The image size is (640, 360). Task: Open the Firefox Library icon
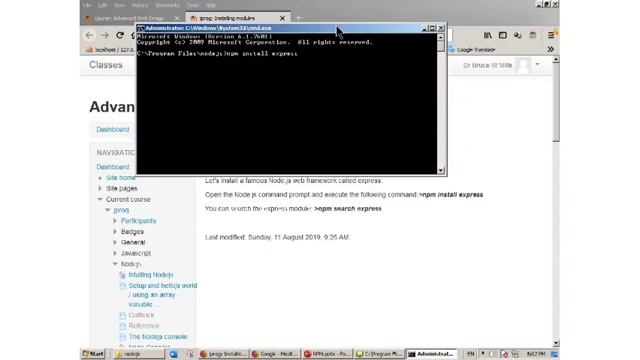(x=488, y=36)
